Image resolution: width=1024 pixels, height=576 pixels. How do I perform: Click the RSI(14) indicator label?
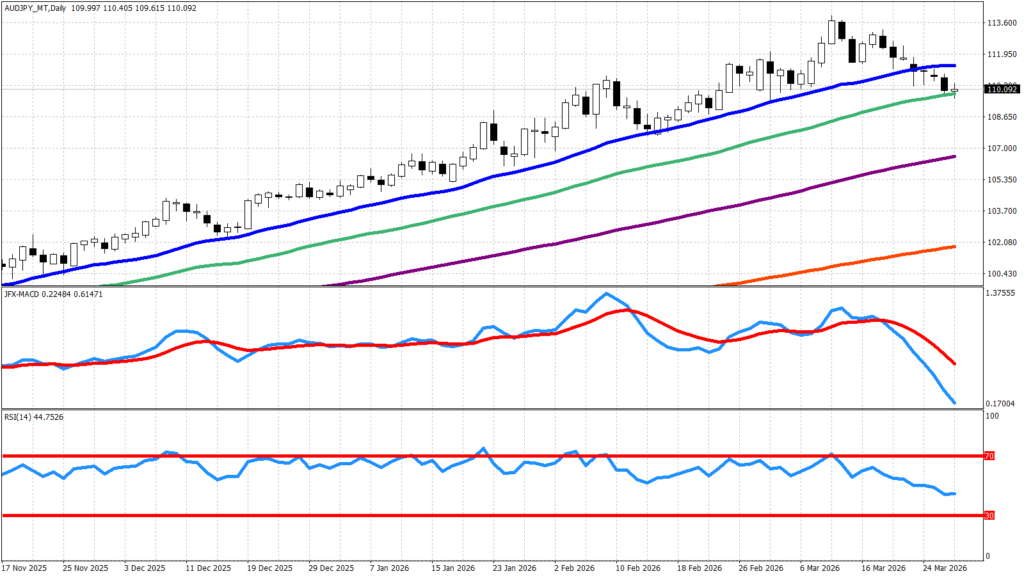tap(19, 419)
